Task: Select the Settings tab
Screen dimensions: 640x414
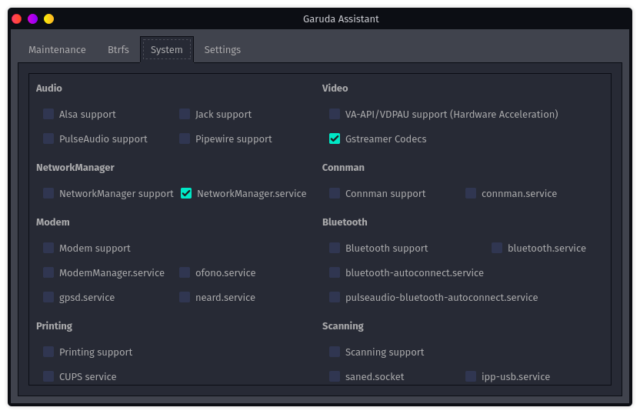Action: click(x=222, y=49)
